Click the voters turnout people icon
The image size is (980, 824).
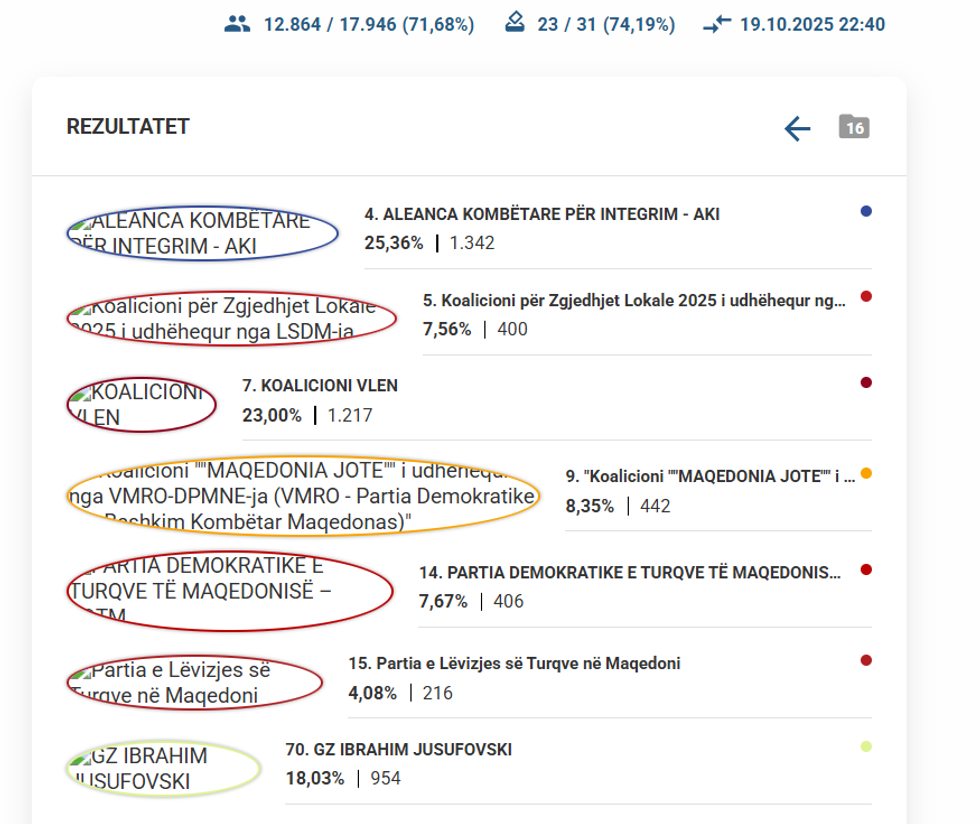point(237,24)
